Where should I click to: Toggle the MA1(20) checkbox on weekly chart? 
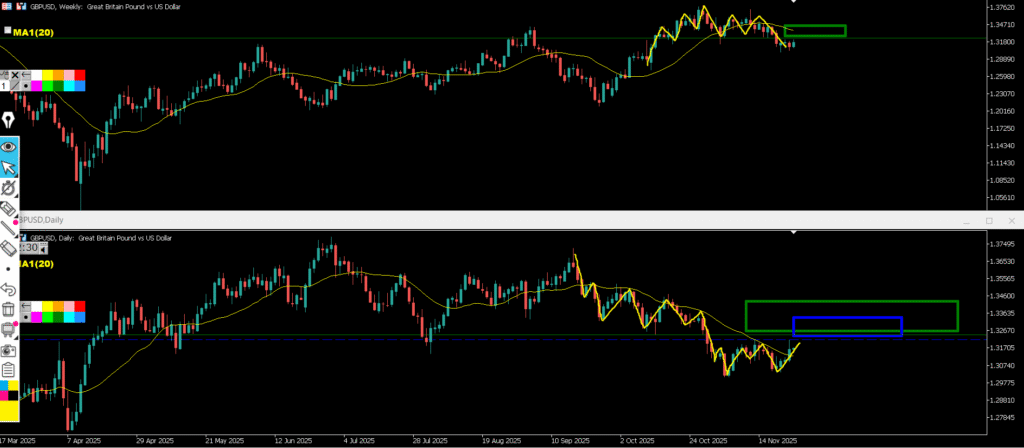point(7,31)
